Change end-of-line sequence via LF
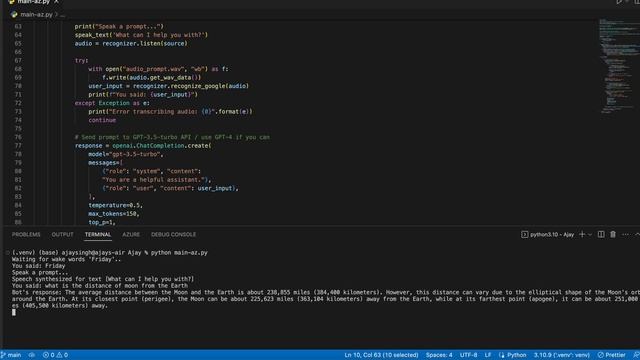Viewport: 640px width, 360px height. click(488, 355)
